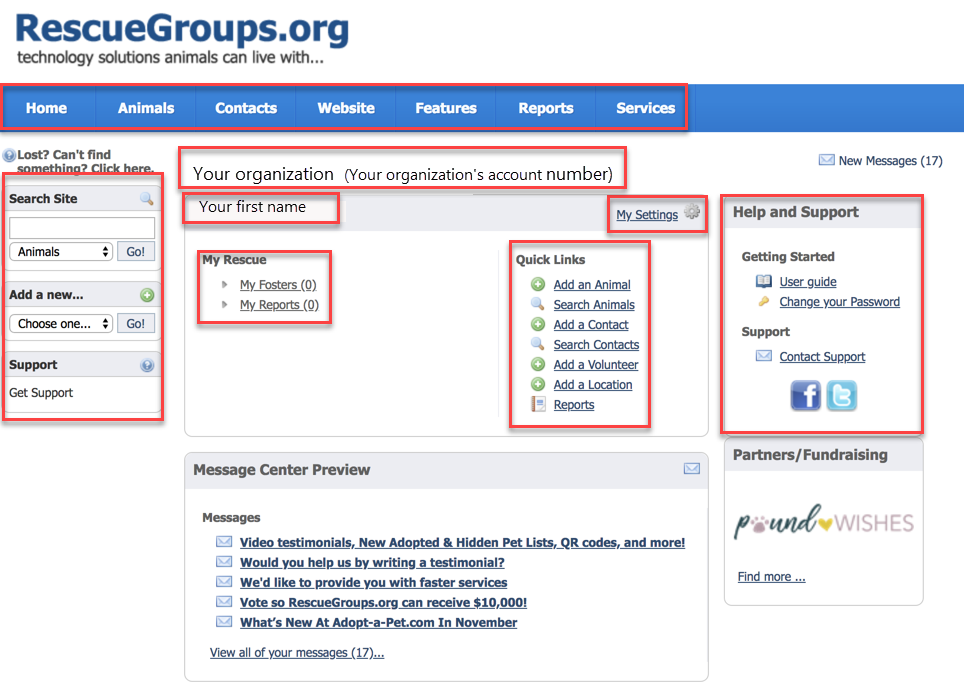The height and width of the screenshot is (700, 964).
Task: Click the Add a Contact plus icon
Action: [x=538, y=324]
